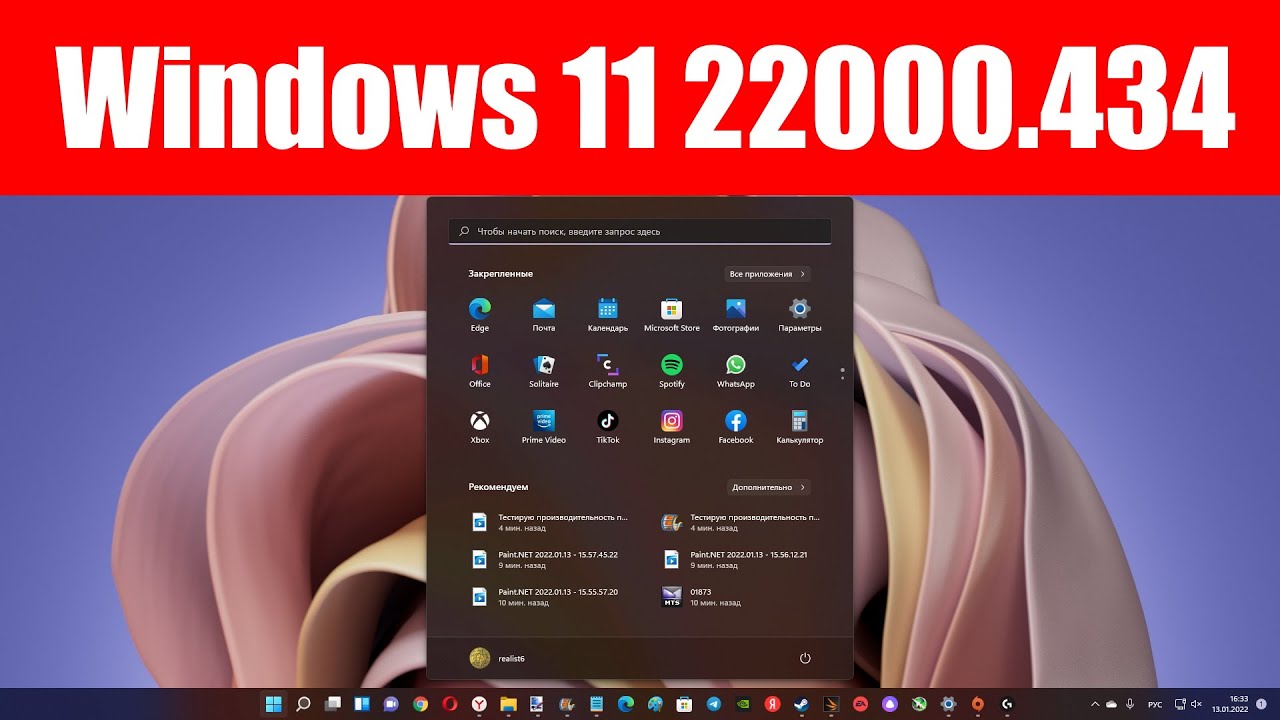This screenshot has width=1280, height=720.
Task: Switch input language РУС
Action: (1155, 704)
